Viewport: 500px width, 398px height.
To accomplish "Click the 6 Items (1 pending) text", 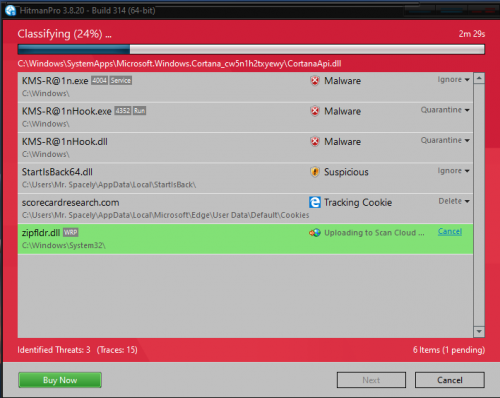I will [x=449, y=350].
